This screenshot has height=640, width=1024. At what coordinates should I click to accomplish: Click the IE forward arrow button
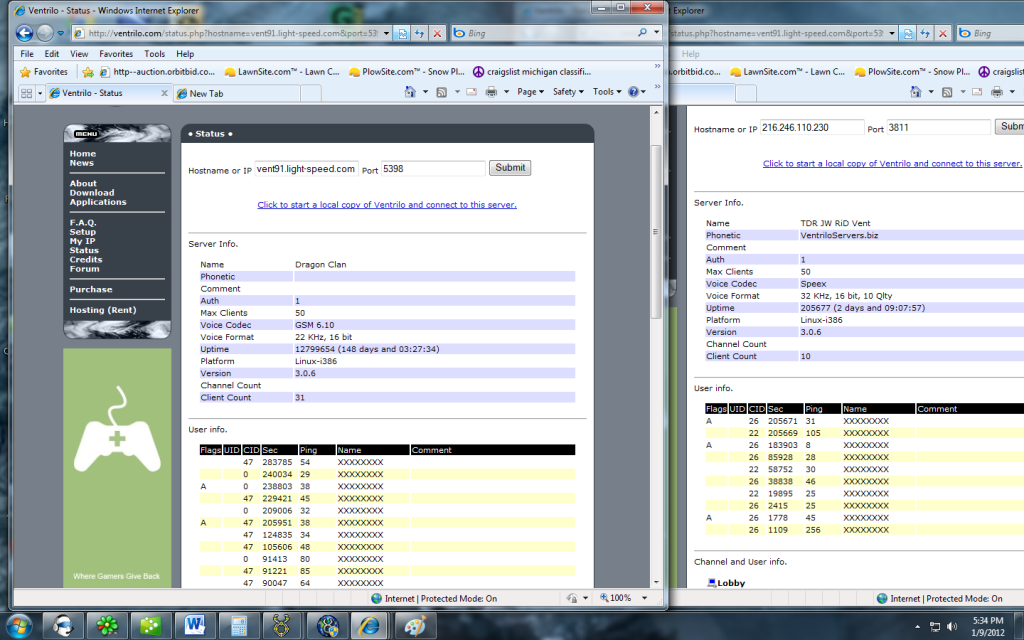tap(44, 33)
